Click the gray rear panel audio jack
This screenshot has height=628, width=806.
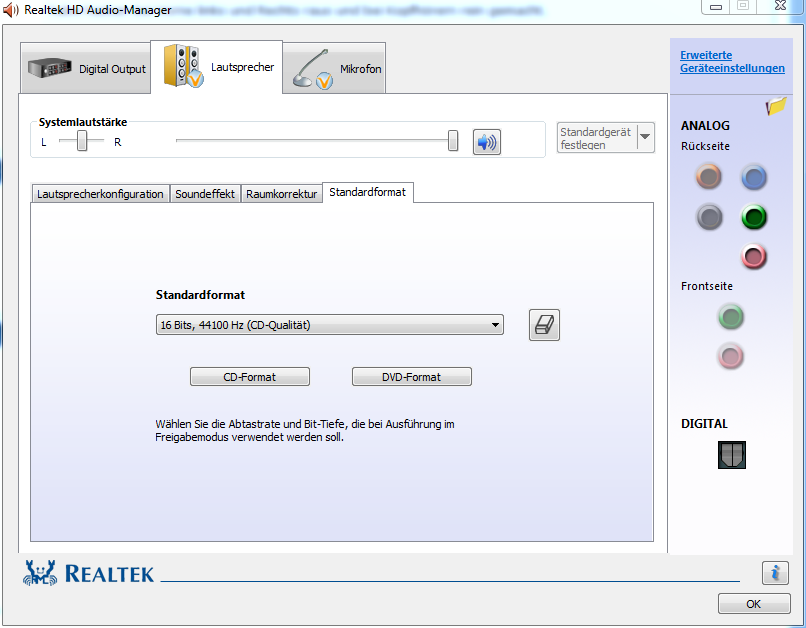[709, 217]
